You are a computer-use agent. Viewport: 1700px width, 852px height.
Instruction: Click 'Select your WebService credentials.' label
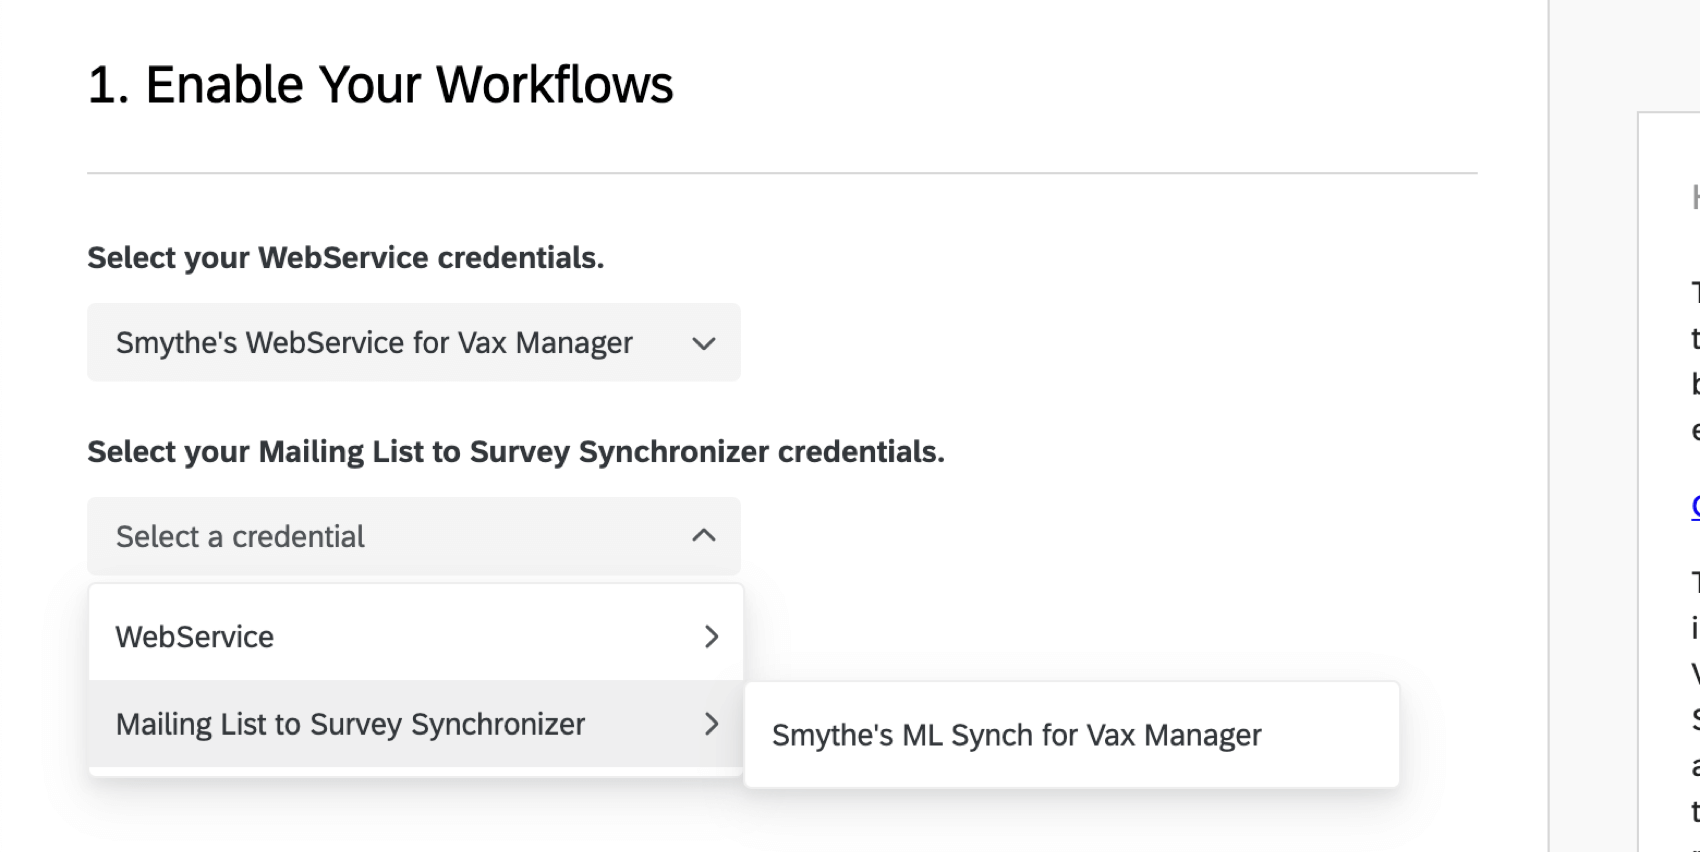[345, 258]
